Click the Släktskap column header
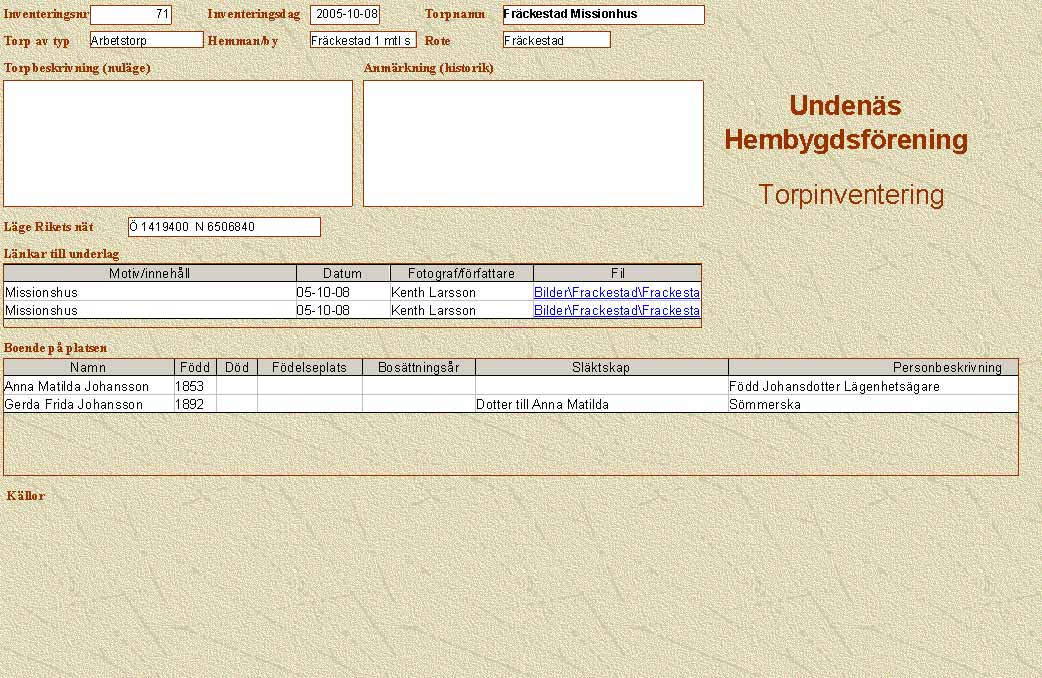 pyautogui.click(x=601, y=367)
